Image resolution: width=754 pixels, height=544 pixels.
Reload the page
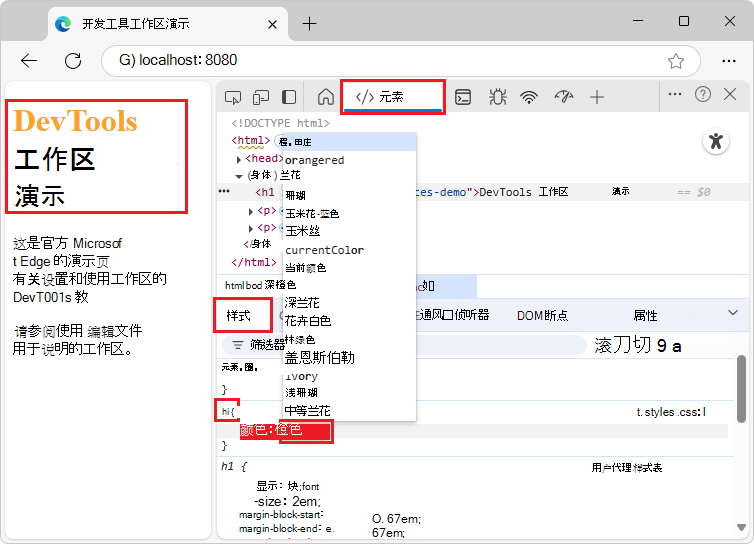click(73, 61)
